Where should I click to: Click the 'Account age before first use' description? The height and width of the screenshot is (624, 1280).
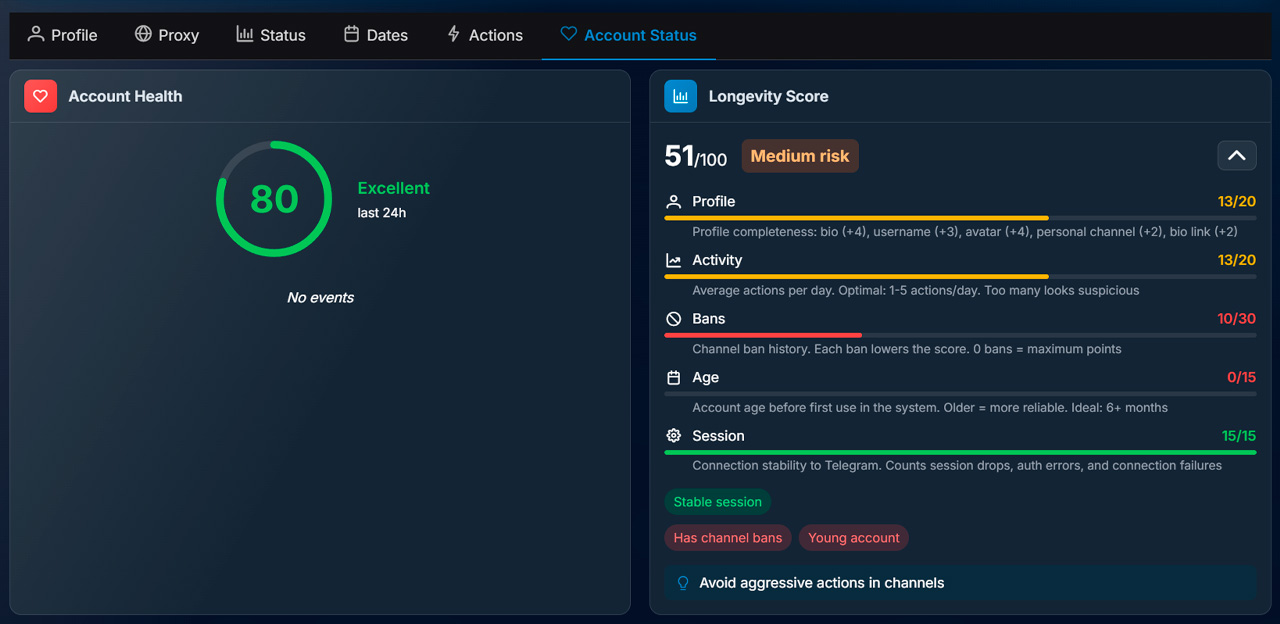[x=930, y=407]
